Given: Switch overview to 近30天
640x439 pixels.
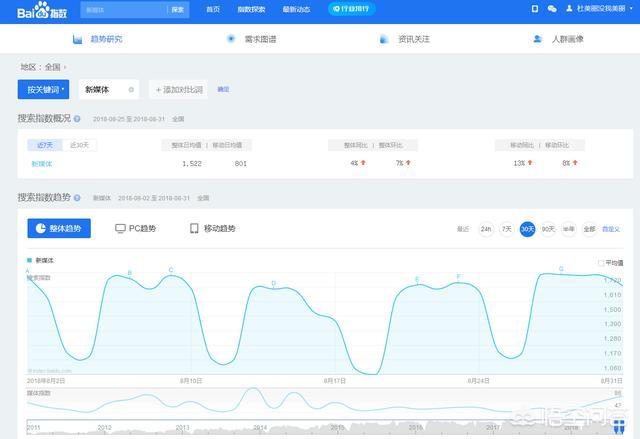Looking at the screenshot, I should 79,145.
